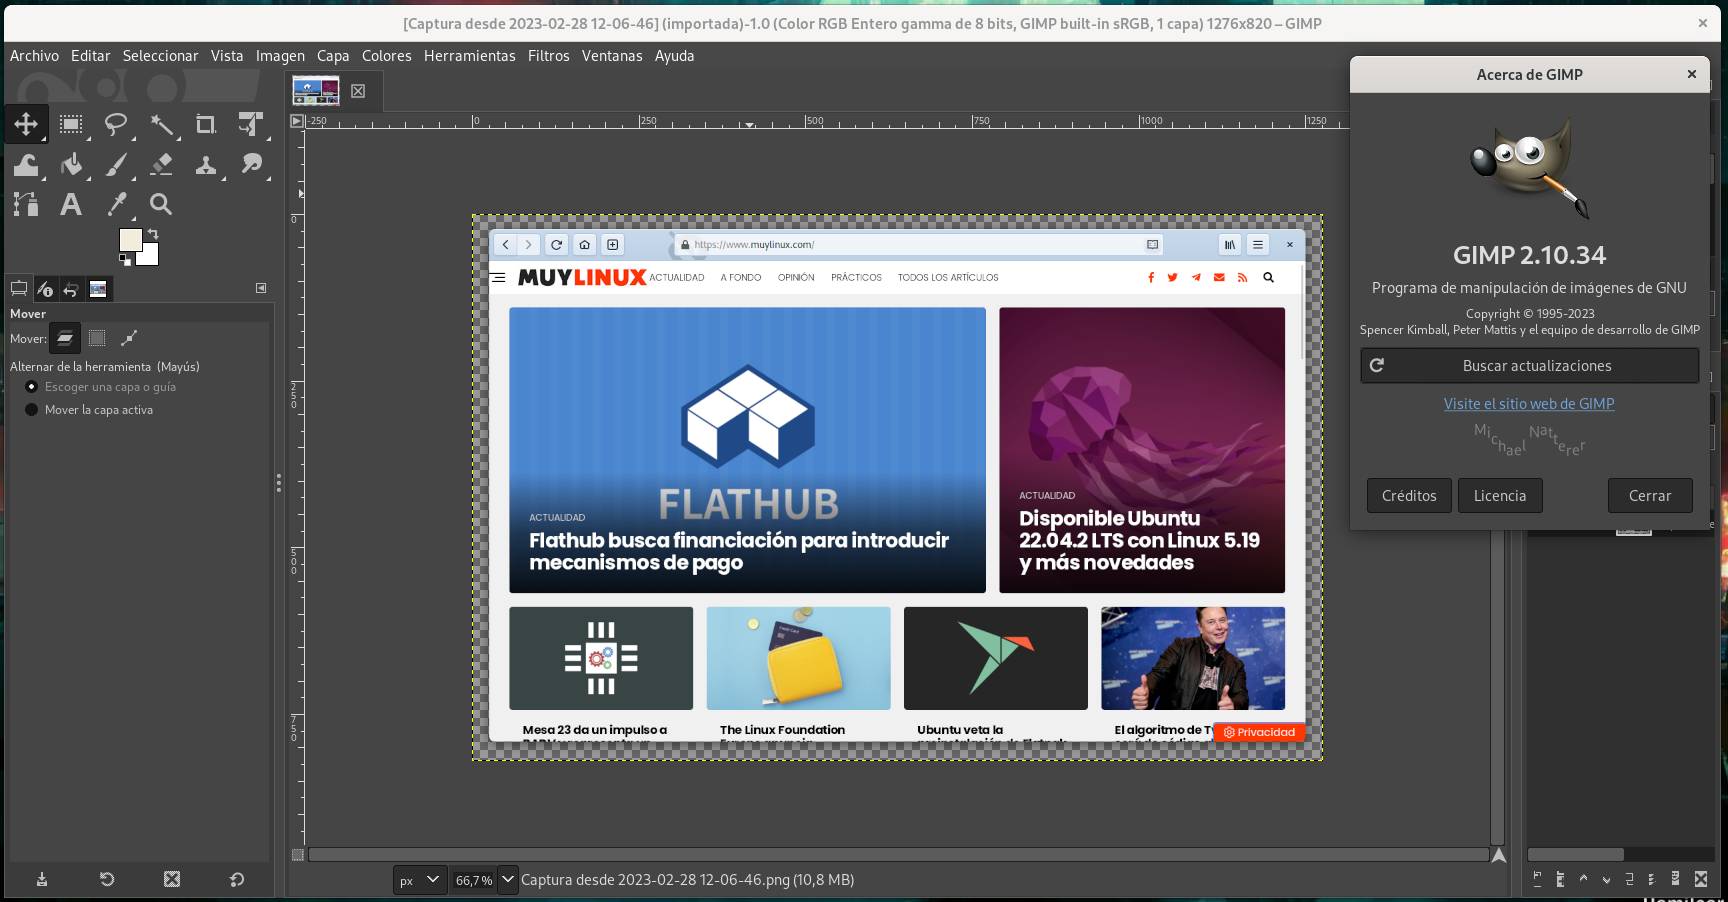1728x902 pixels.
Task: Select the Move tool in the toolbox
Action: point(26,124)
